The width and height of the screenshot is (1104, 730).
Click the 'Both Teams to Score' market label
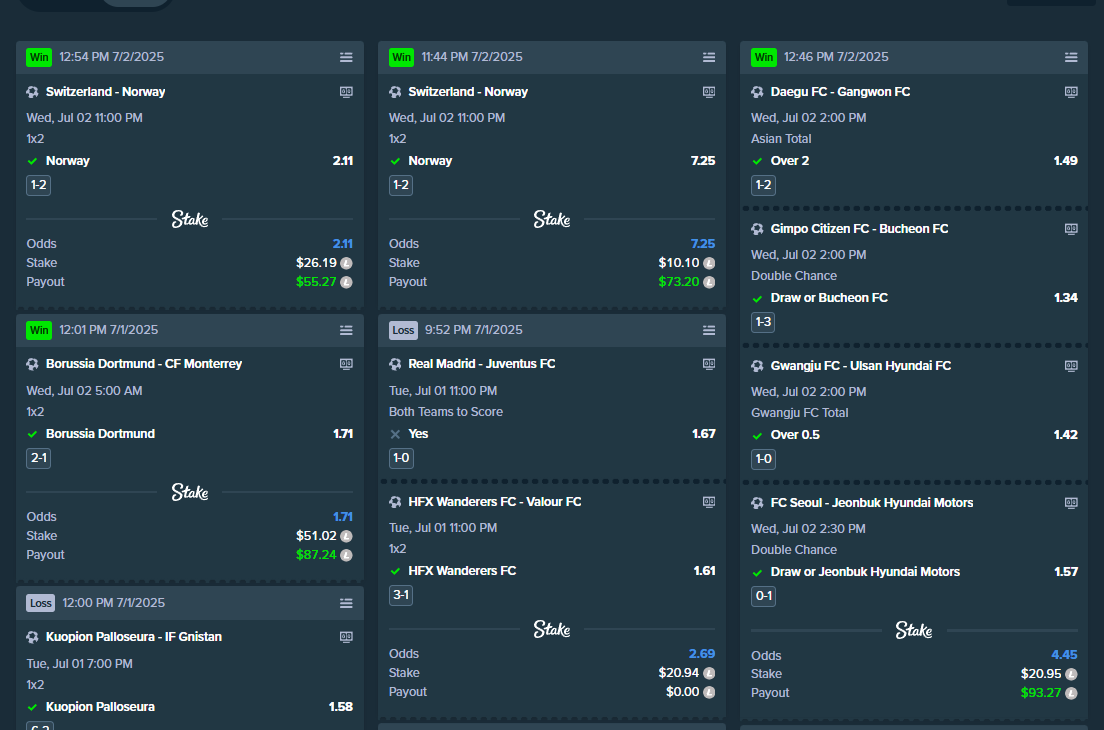click(446, 412)
